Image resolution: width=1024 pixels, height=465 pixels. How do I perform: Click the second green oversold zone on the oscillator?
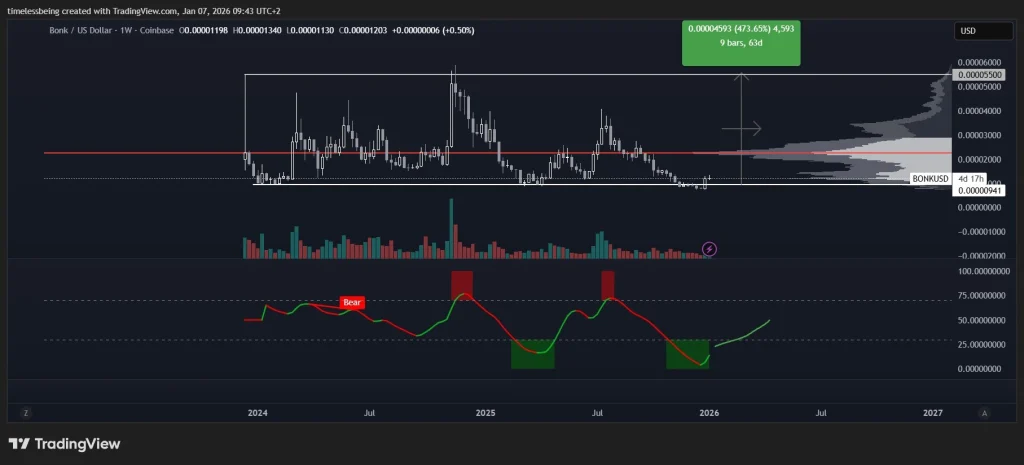coord(687,354)
